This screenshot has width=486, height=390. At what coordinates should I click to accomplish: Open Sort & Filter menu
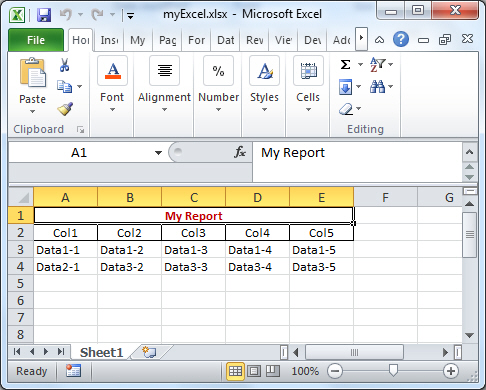point(381,64)
